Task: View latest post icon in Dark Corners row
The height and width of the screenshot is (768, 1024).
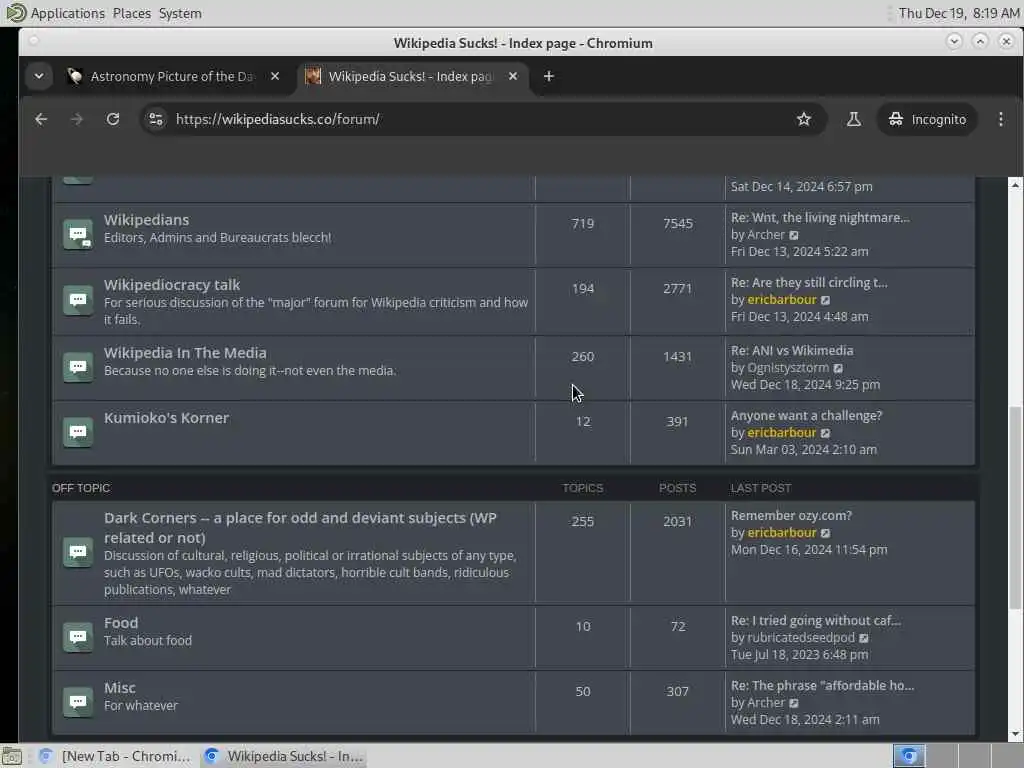Action: 825,533
